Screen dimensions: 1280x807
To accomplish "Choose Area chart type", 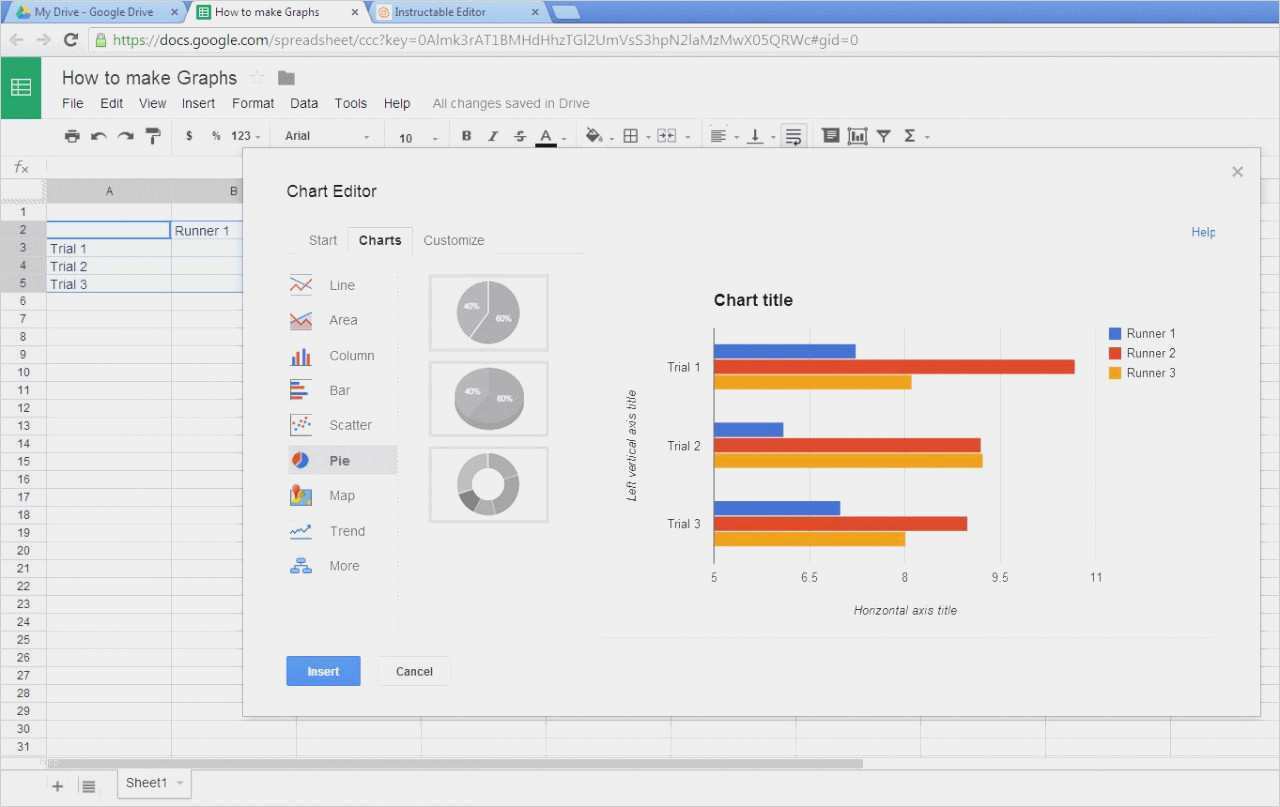I will (x=342, y=320).
